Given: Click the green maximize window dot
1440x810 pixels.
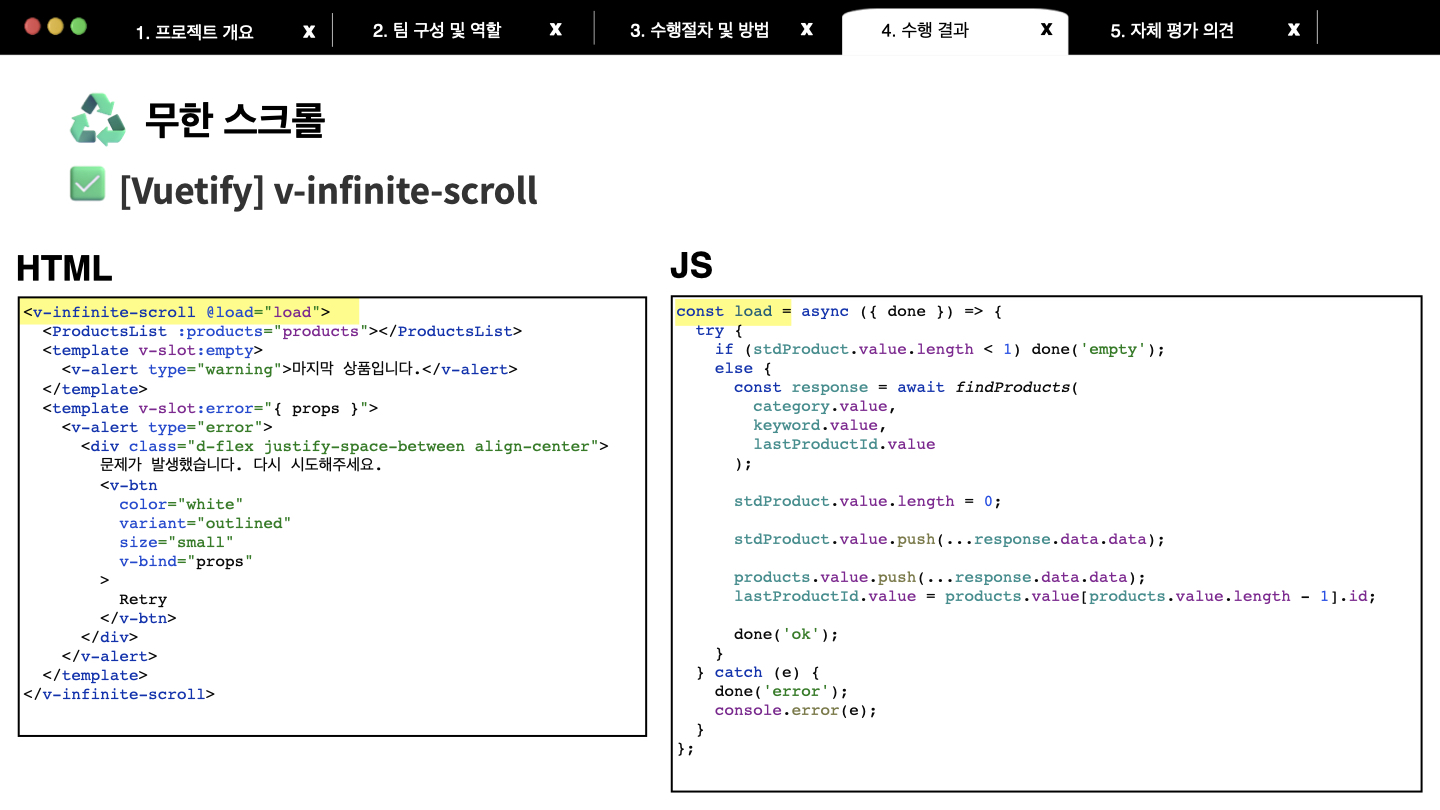Looking at the screenshot, I should [77, 26].
